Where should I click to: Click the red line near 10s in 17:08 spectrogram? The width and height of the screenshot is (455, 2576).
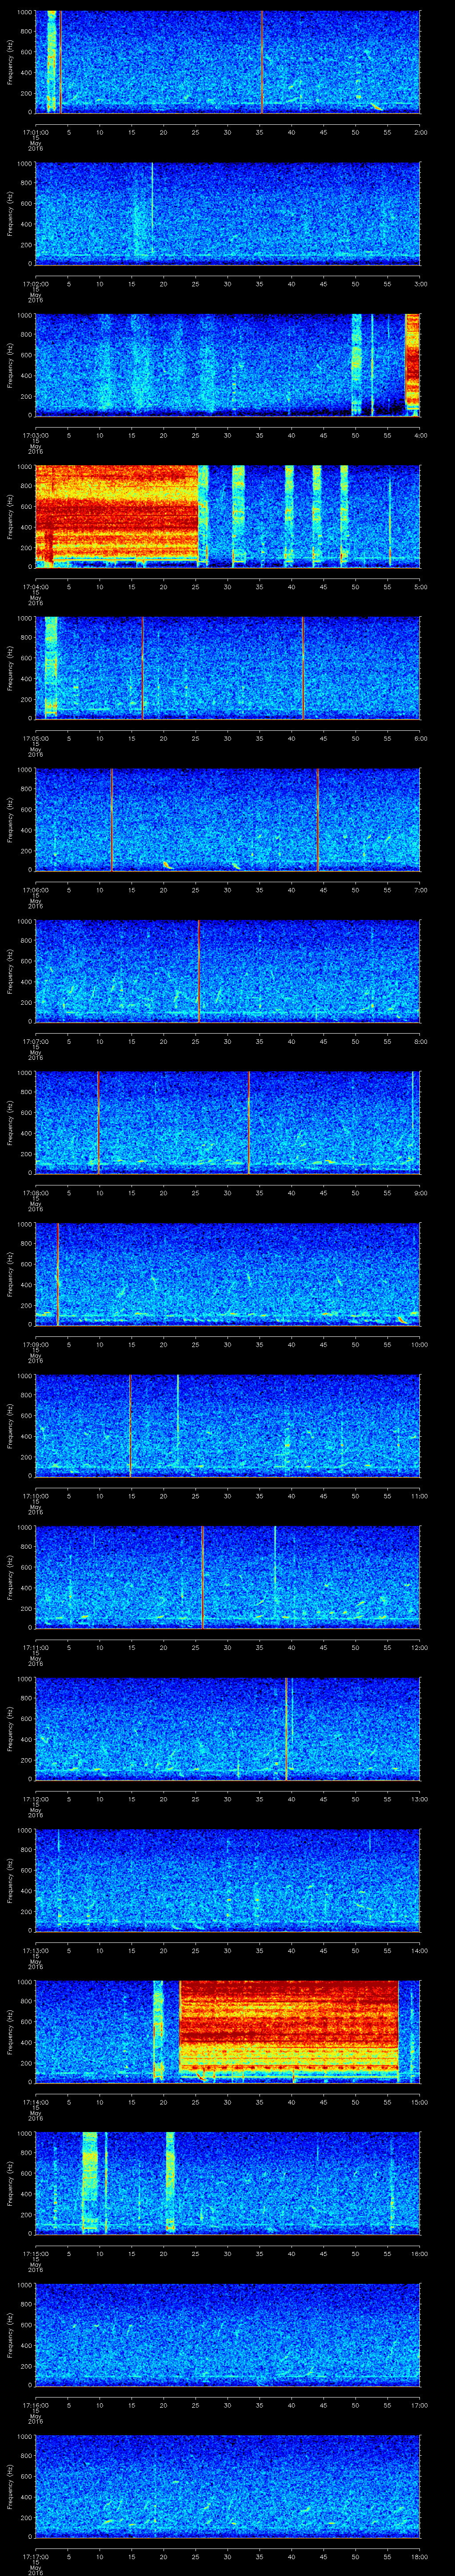98,1122
